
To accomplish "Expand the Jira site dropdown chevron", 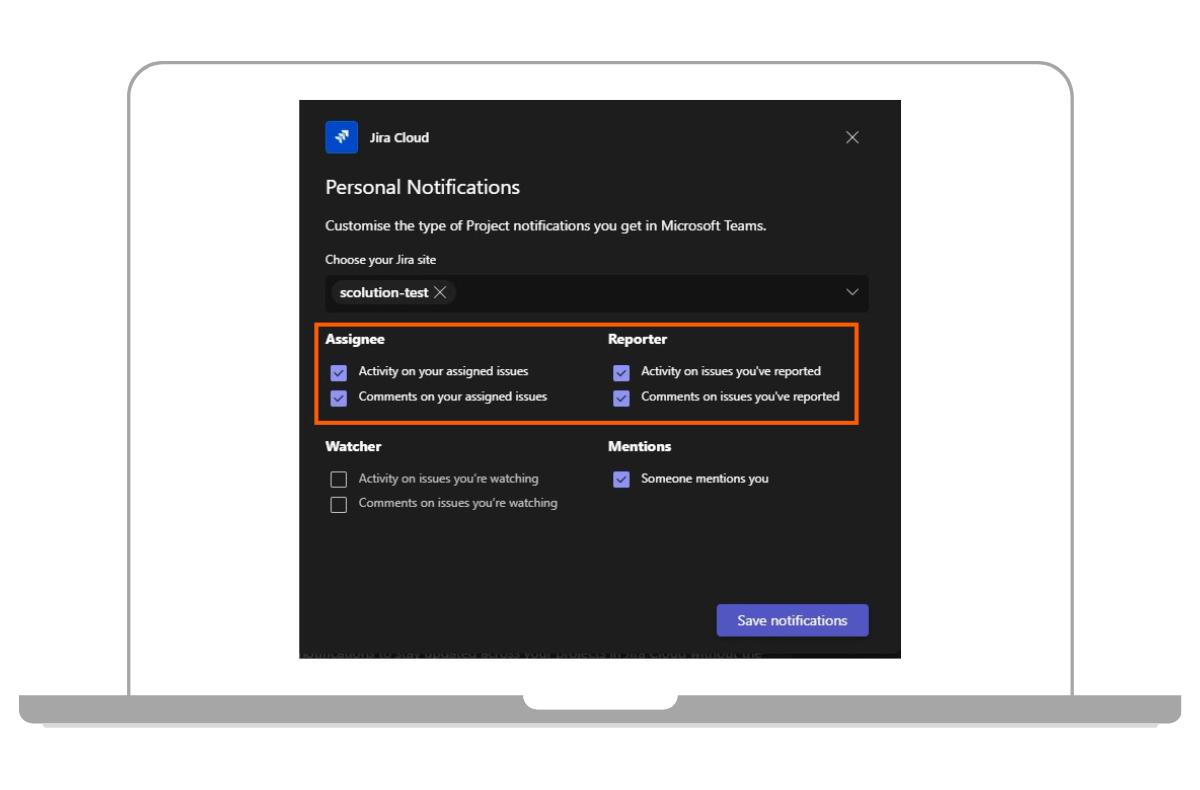I will (x=852, y=292).
